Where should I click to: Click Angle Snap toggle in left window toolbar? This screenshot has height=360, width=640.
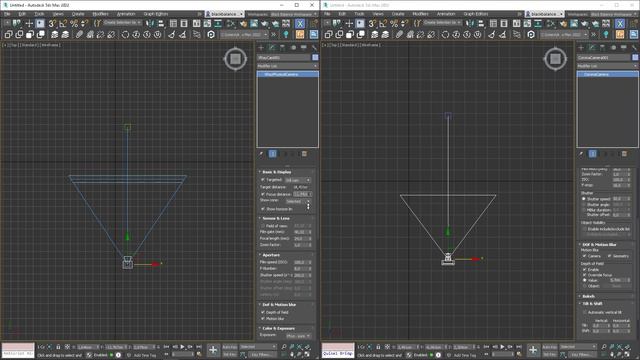pyautogui.click(x=63, y=24)
